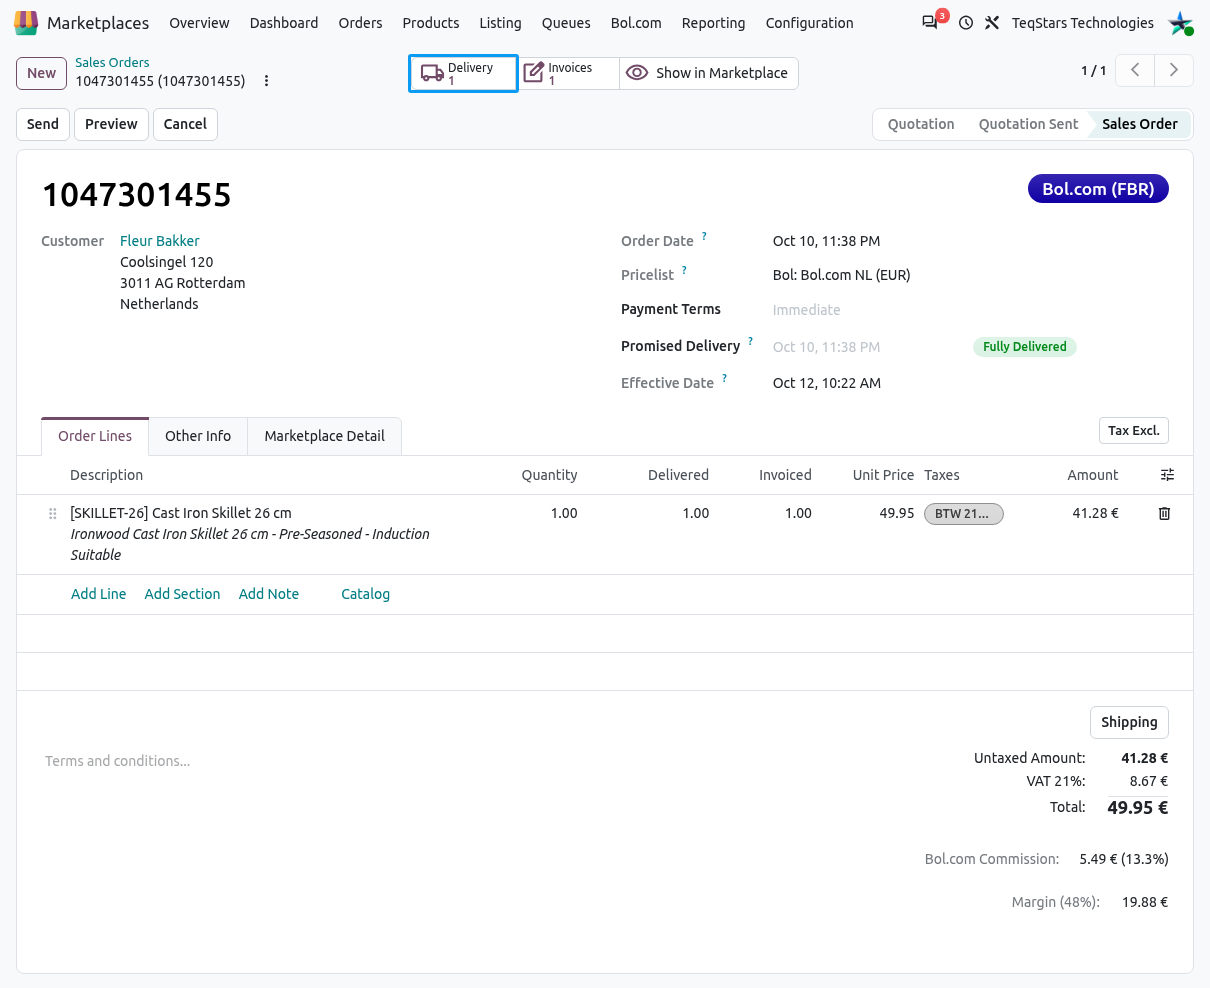Select the Quotation Sent status stage
Image resolution: width=1210 pixels, height=988 pixels.
point(1028,124)
